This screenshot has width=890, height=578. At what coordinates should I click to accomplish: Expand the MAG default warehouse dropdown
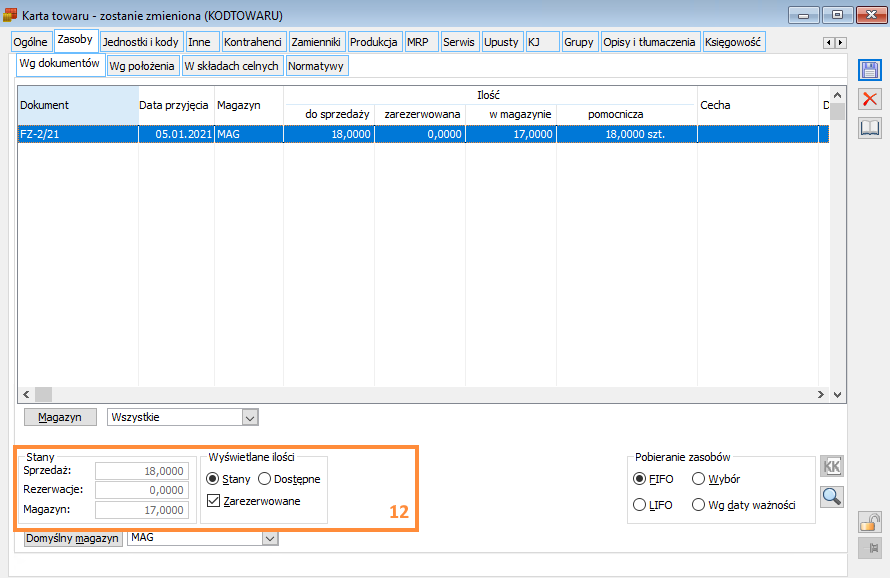[x=269, y=539]
